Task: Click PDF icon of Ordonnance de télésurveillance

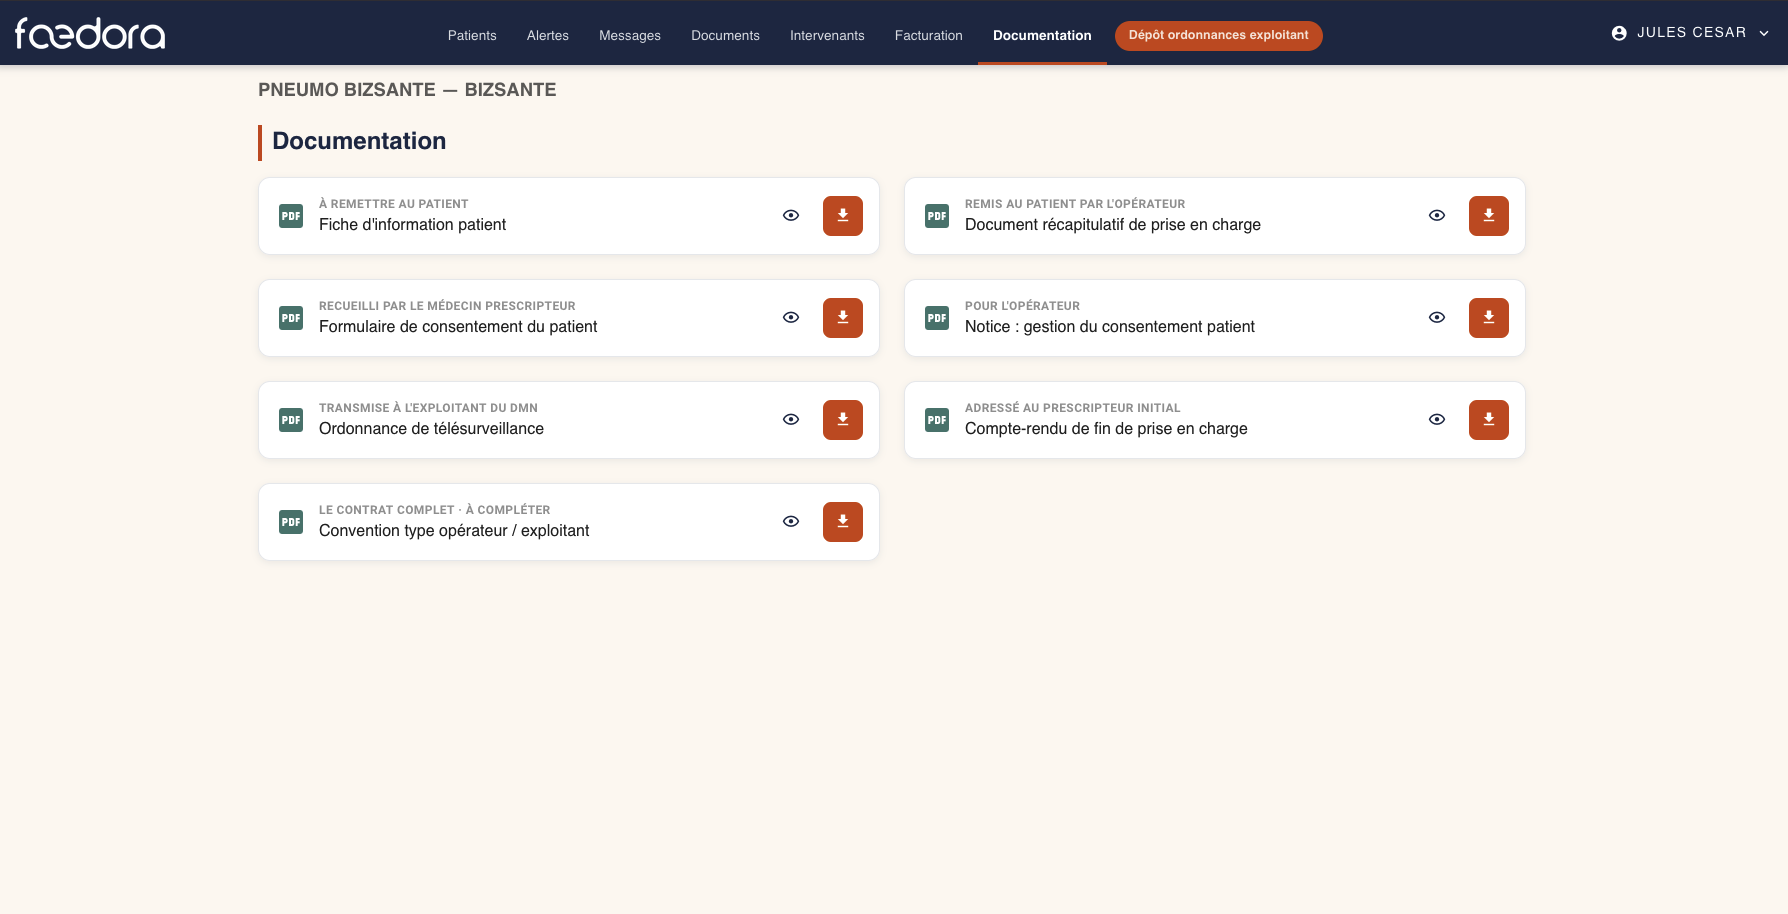Action: [291, 420]
